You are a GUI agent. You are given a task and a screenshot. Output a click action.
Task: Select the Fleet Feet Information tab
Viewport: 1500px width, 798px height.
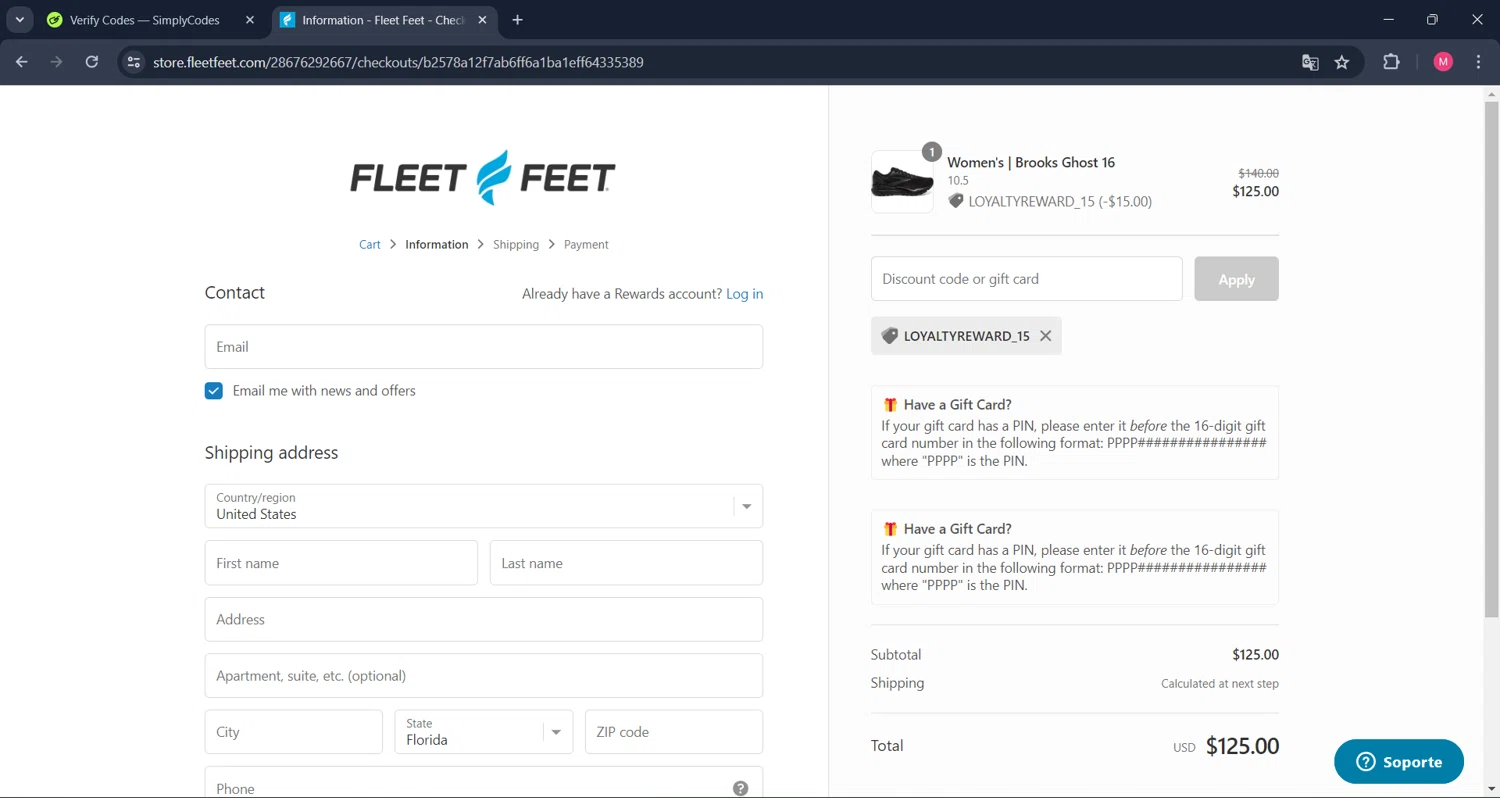(x=383, y=20)
